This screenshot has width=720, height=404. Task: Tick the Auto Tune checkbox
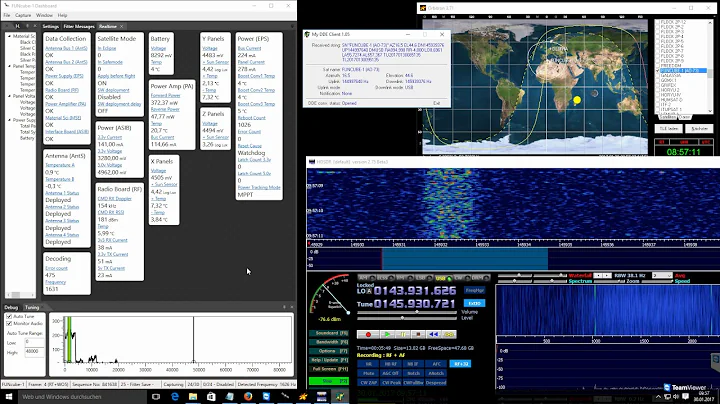pyautogui.click(x=9, y=316)
